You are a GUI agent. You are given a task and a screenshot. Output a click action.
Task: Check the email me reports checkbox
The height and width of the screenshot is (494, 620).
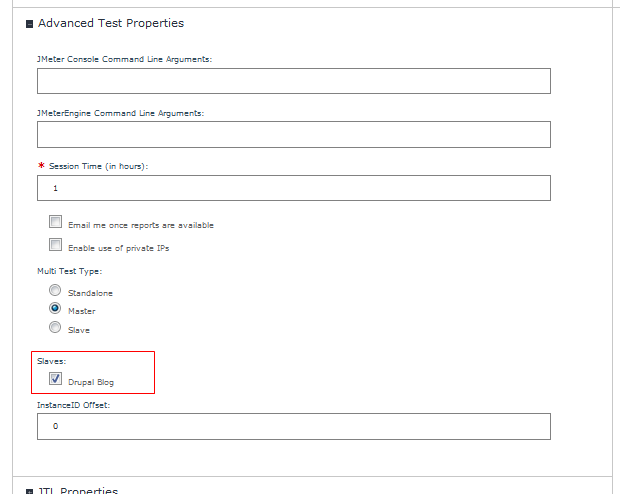(x=55, y=221)
